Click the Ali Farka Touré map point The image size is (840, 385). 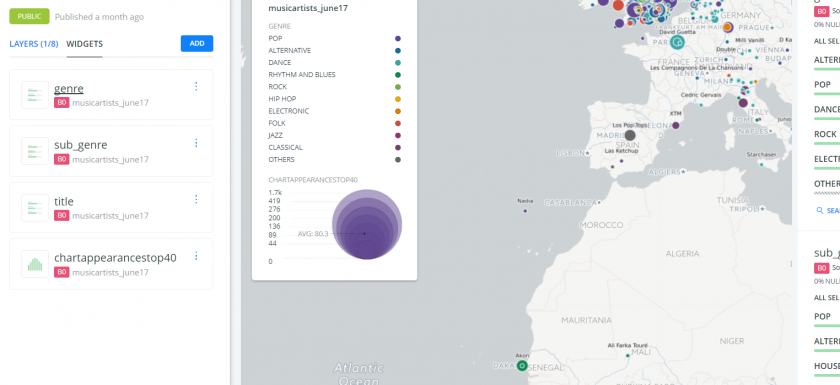point(628,356)
